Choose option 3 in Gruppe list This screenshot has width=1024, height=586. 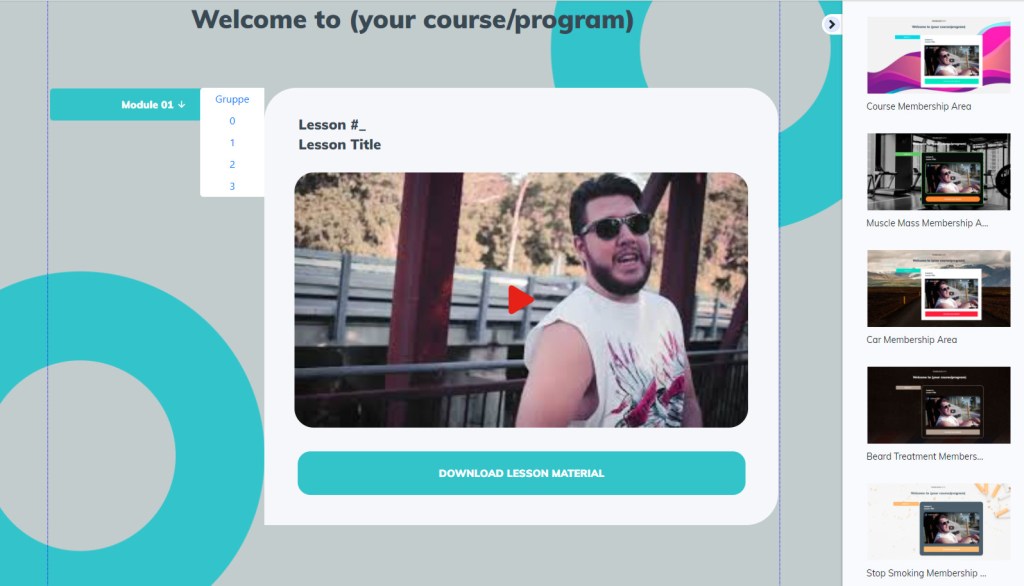[232, 186]
